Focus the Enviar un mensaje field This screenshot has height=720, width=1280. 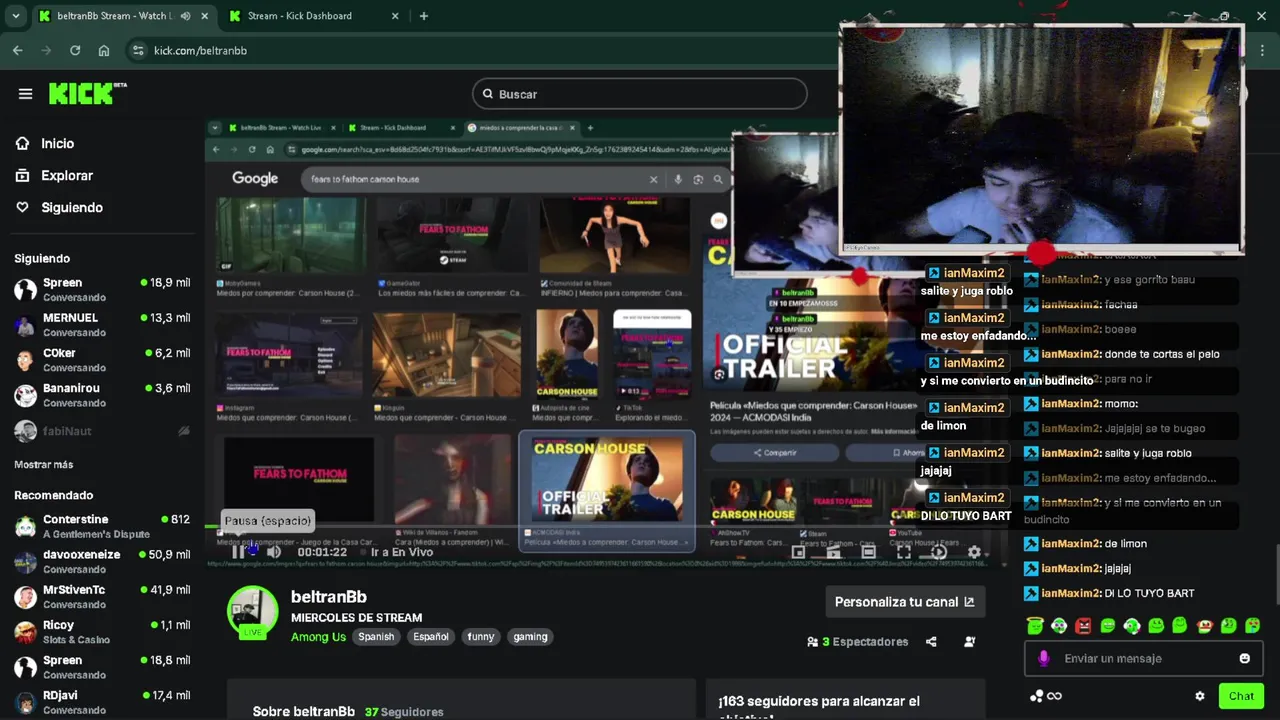coord(1144,658)
